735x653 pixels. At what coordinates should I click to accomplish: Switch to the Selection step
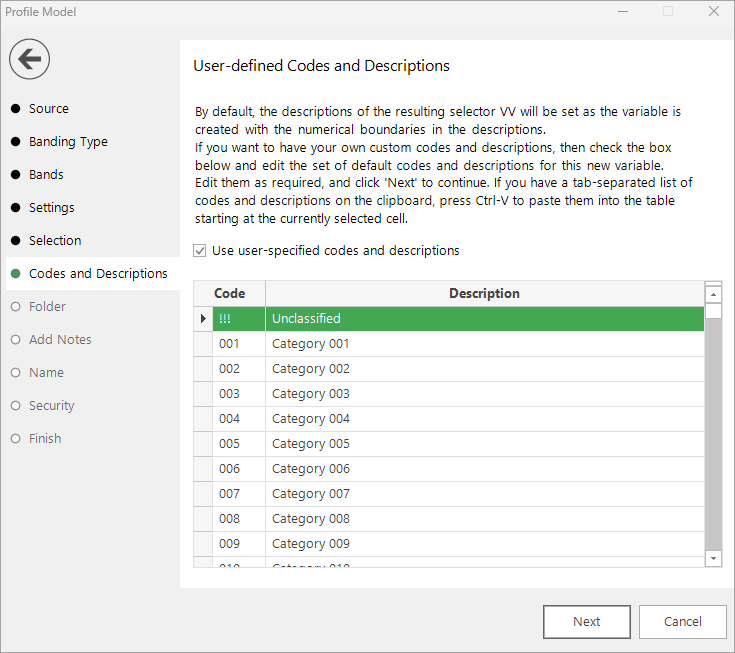tap(55, 240)
